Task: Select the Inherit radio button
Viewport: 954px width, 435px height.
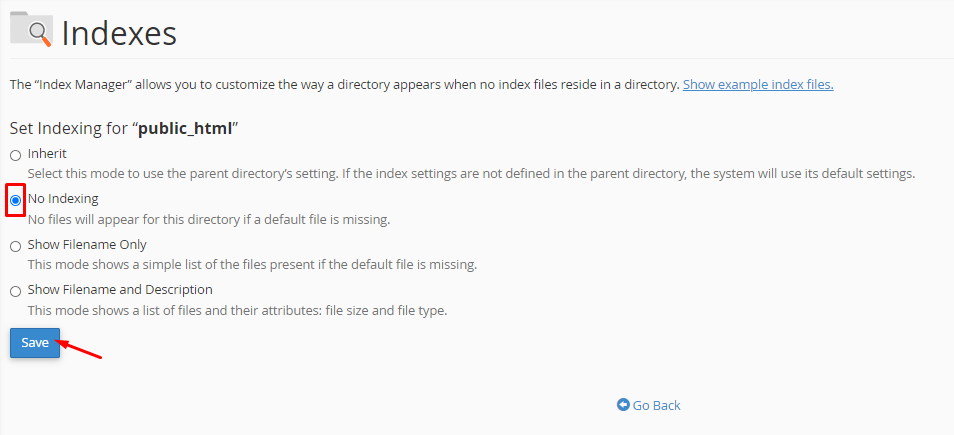Action: pyautogui.click(x=15, y=155)
